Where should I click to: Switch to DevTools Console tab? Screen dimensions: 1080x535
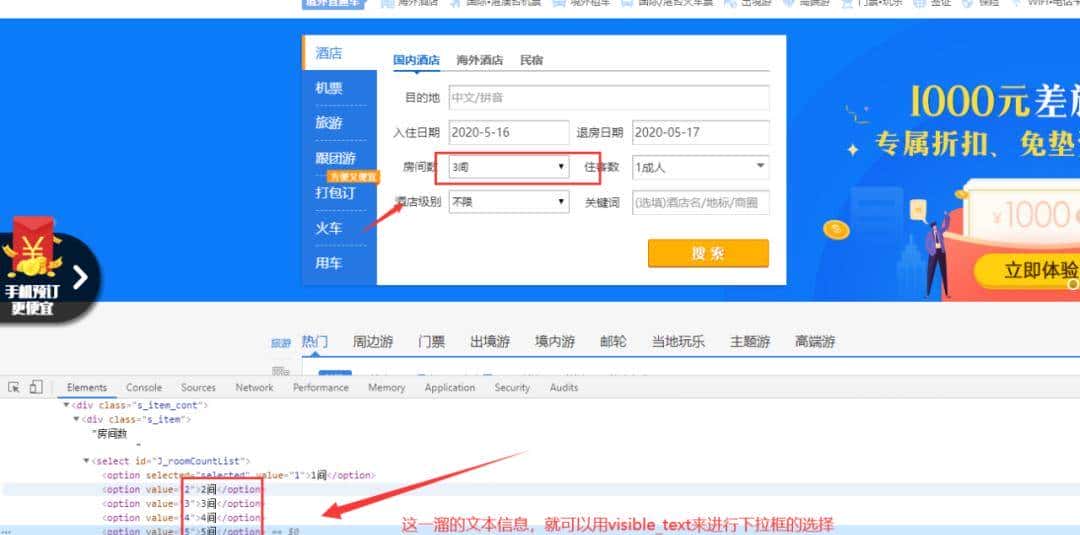144,388
